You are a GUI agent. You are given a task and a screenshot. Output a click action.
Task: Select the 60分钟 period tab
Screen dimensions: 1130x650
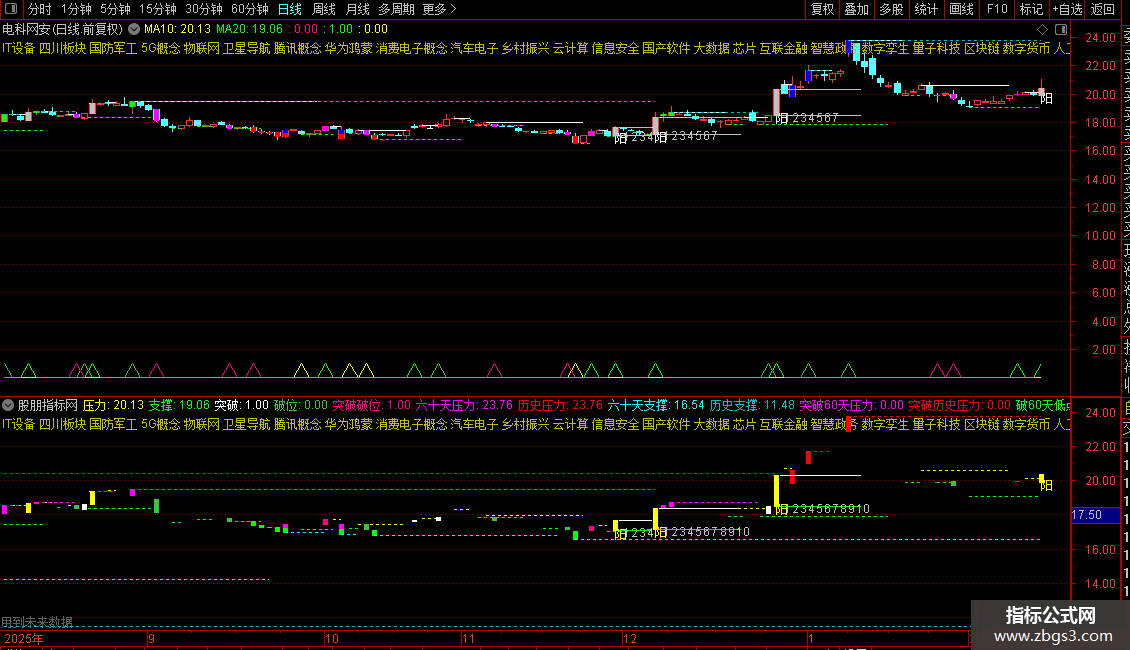point(250,9)
